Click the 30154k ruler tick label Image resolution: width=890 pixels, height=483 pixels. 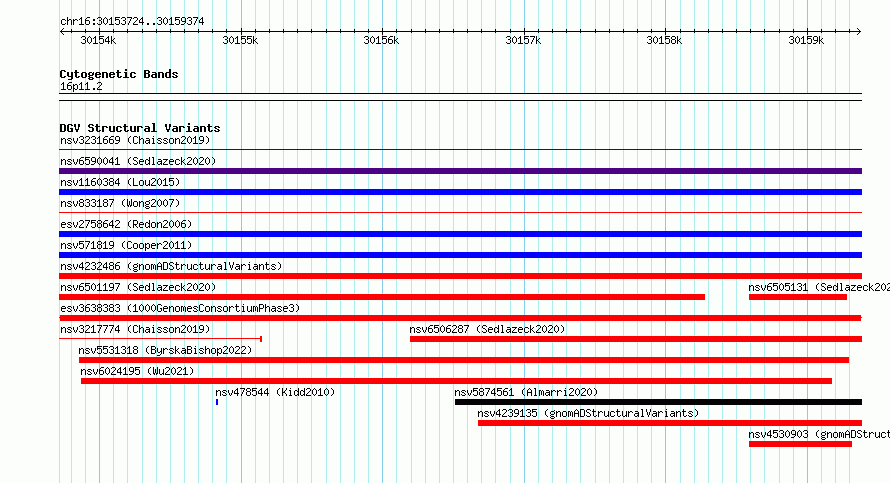click(x=98, y=40)
